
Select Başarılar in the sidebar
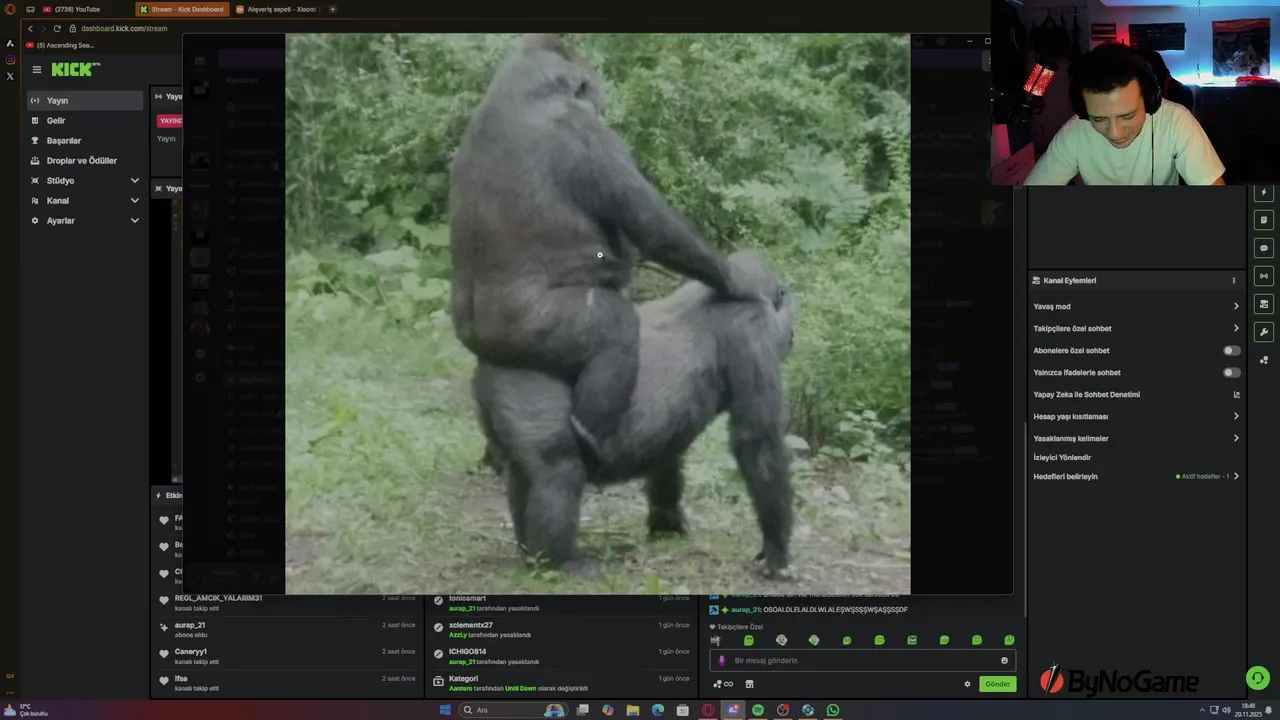(x=85, y=141)
